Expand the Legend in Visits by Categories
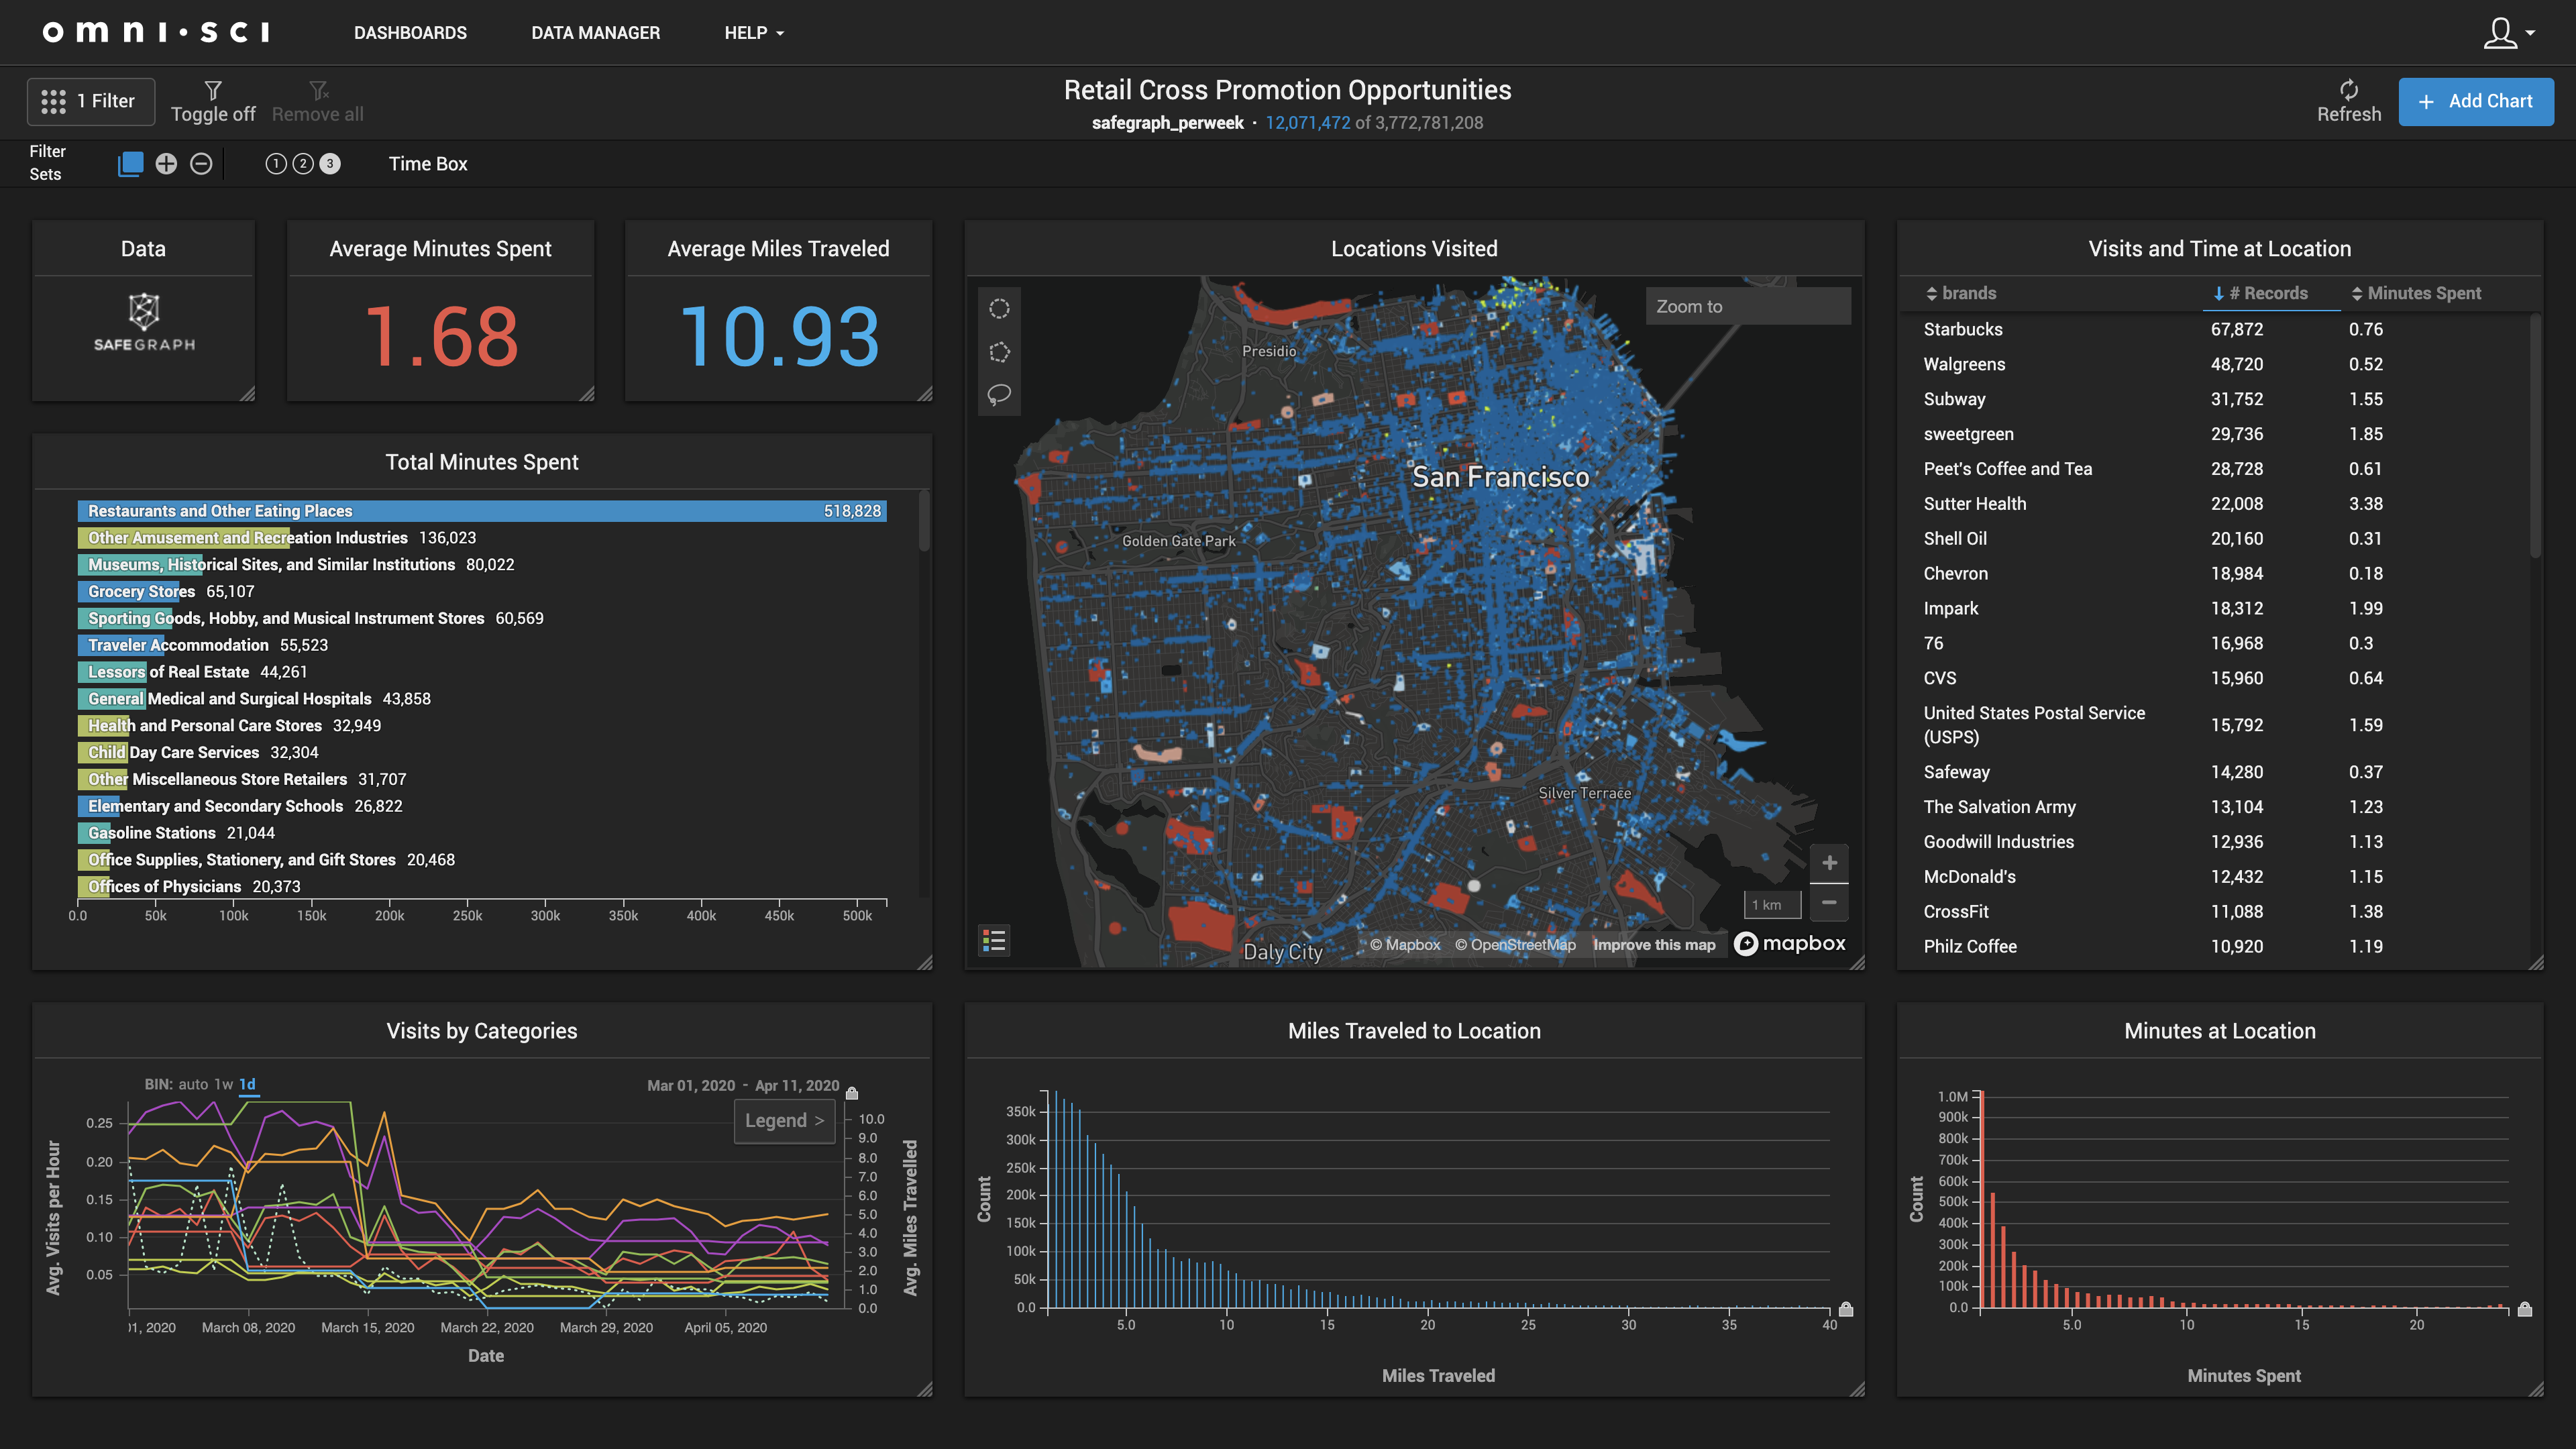 (784, 1120)
